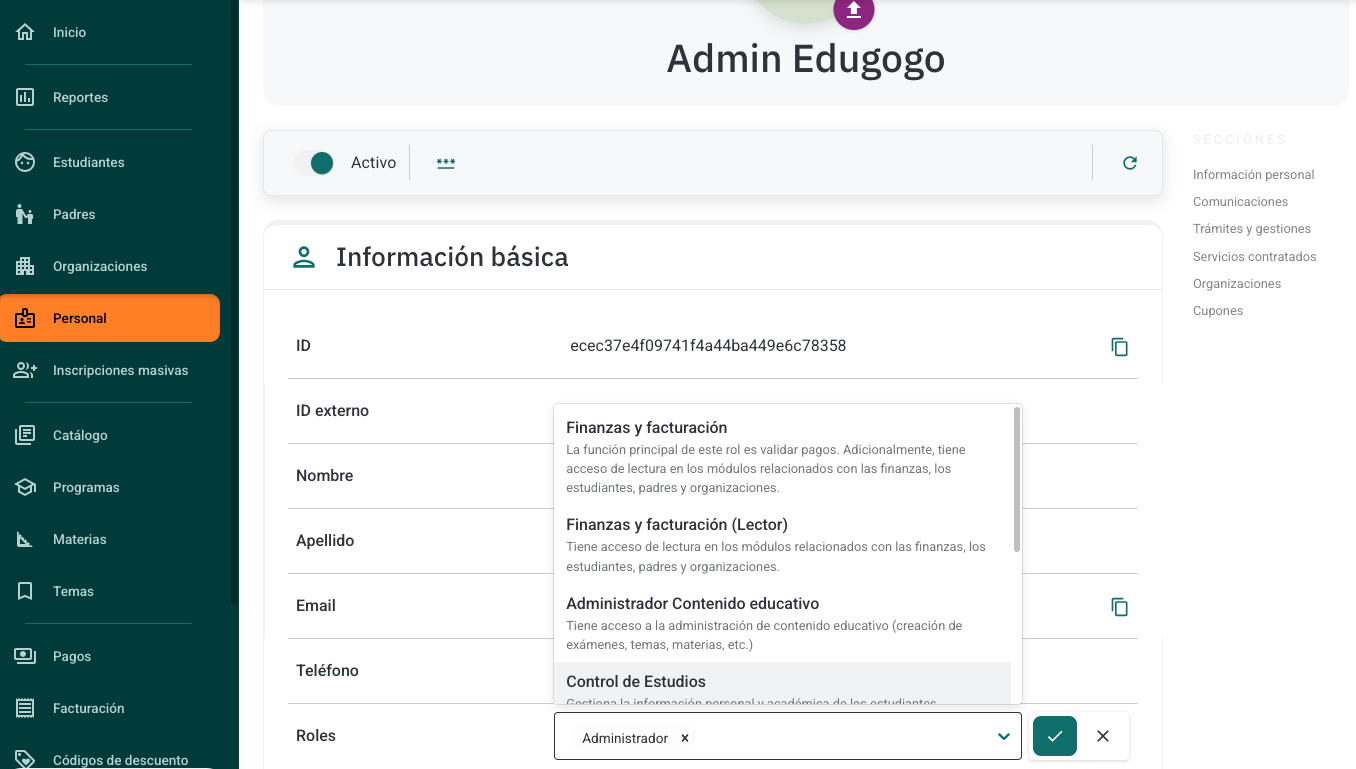This screenshot has width=1356, height=769.
Task: Click the Pagos money icon
Action: pyautogui.click(x=25, y=657)
